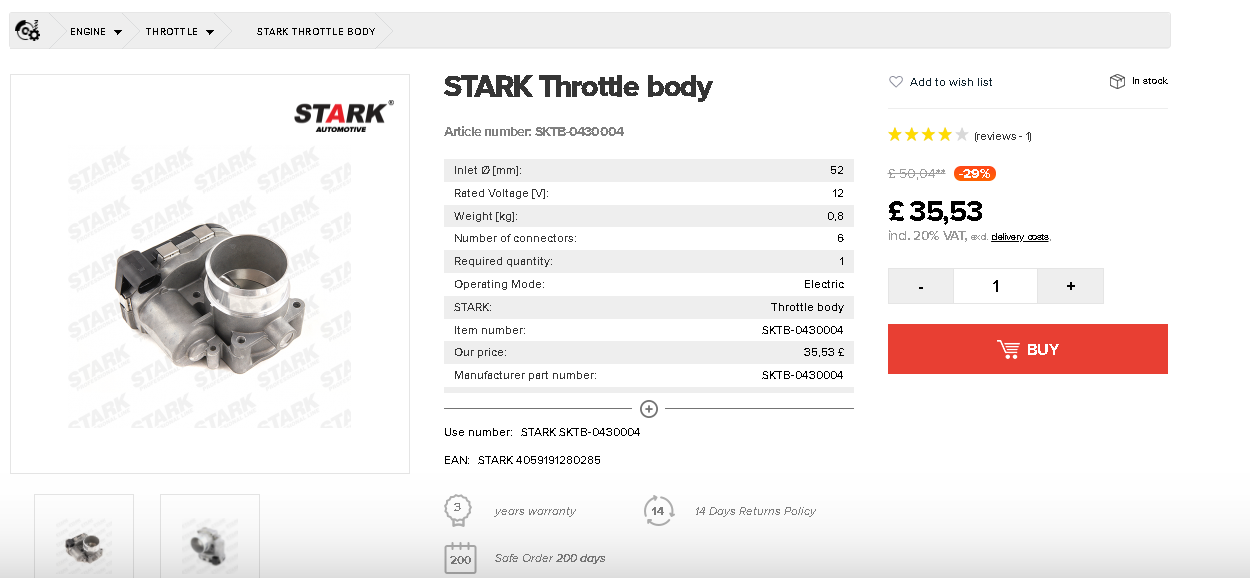The image size is (1250, 578).
Task: Click the 14 days returns icon
Action: point(658,510)
